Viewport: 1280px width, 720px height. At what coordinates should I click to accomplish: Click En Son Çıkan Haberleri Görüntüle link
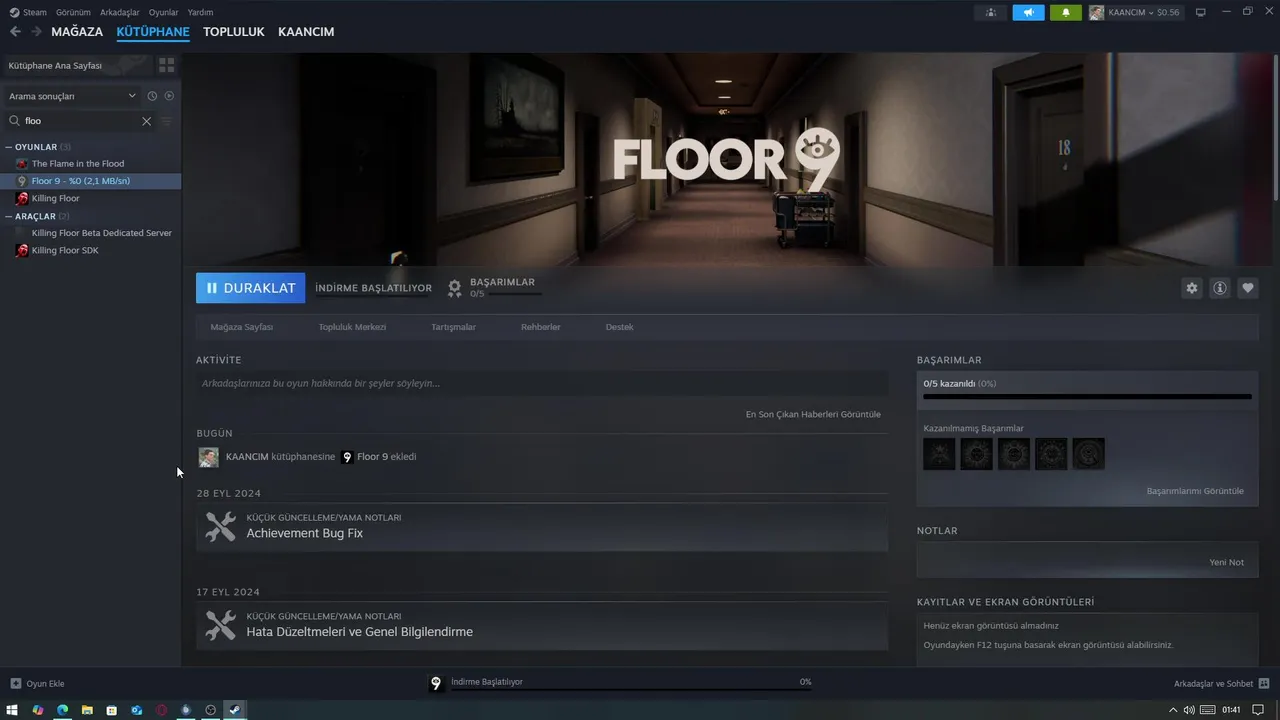click(813, 414)
